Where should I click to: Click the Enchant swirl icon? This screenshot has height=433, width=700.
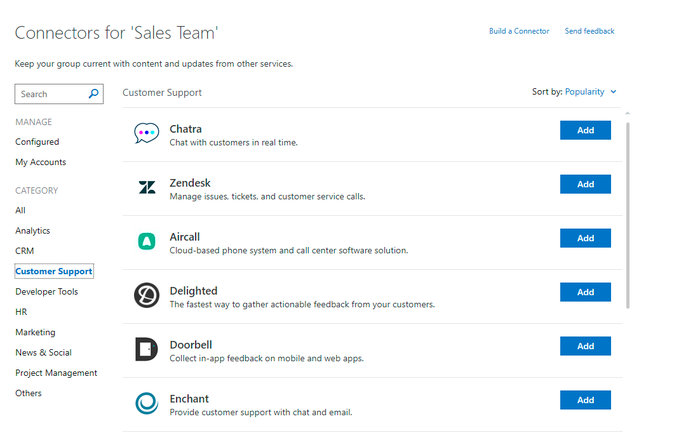coord(146,403)
